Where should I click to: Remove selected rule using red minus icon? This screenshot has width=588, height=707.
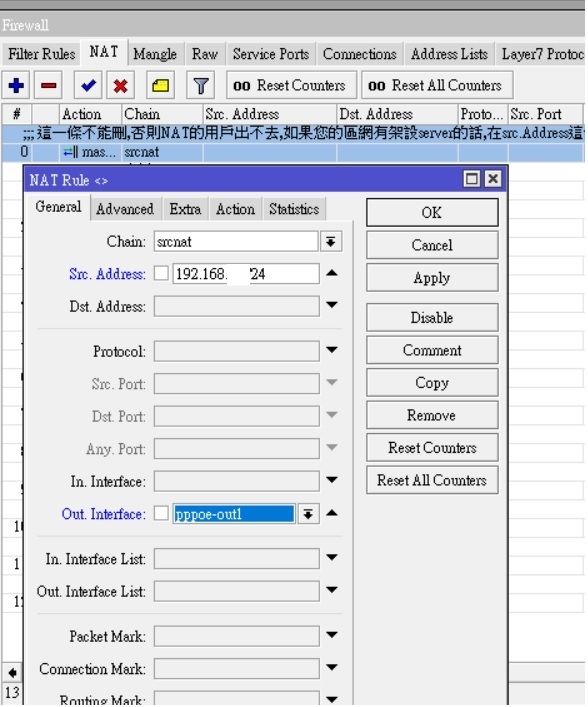(49, 85)
